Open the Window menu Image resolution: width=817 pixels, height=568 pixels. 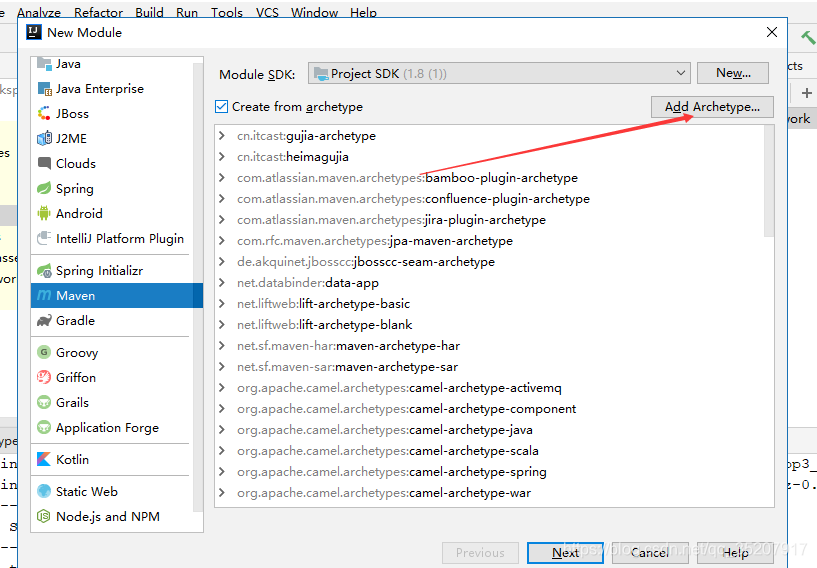[x=314, y=13]
